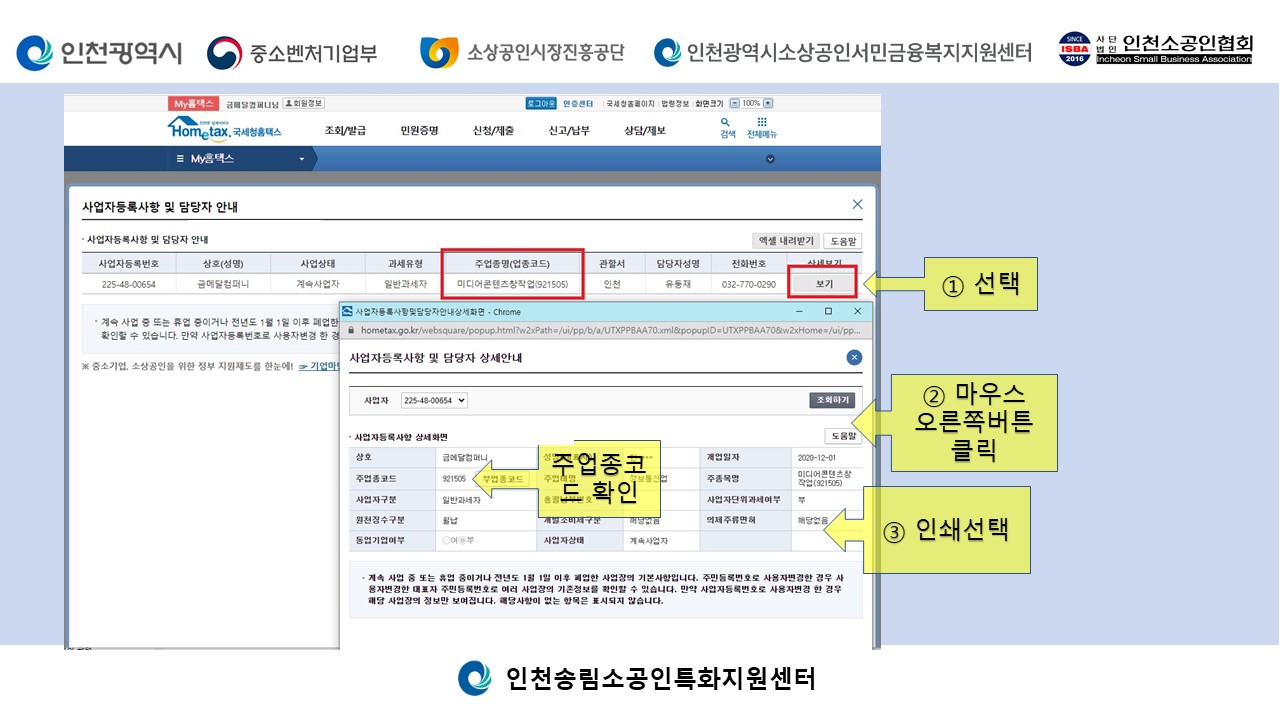Open the 민원증명 menu
The image size is (1280, 720).
419,130
